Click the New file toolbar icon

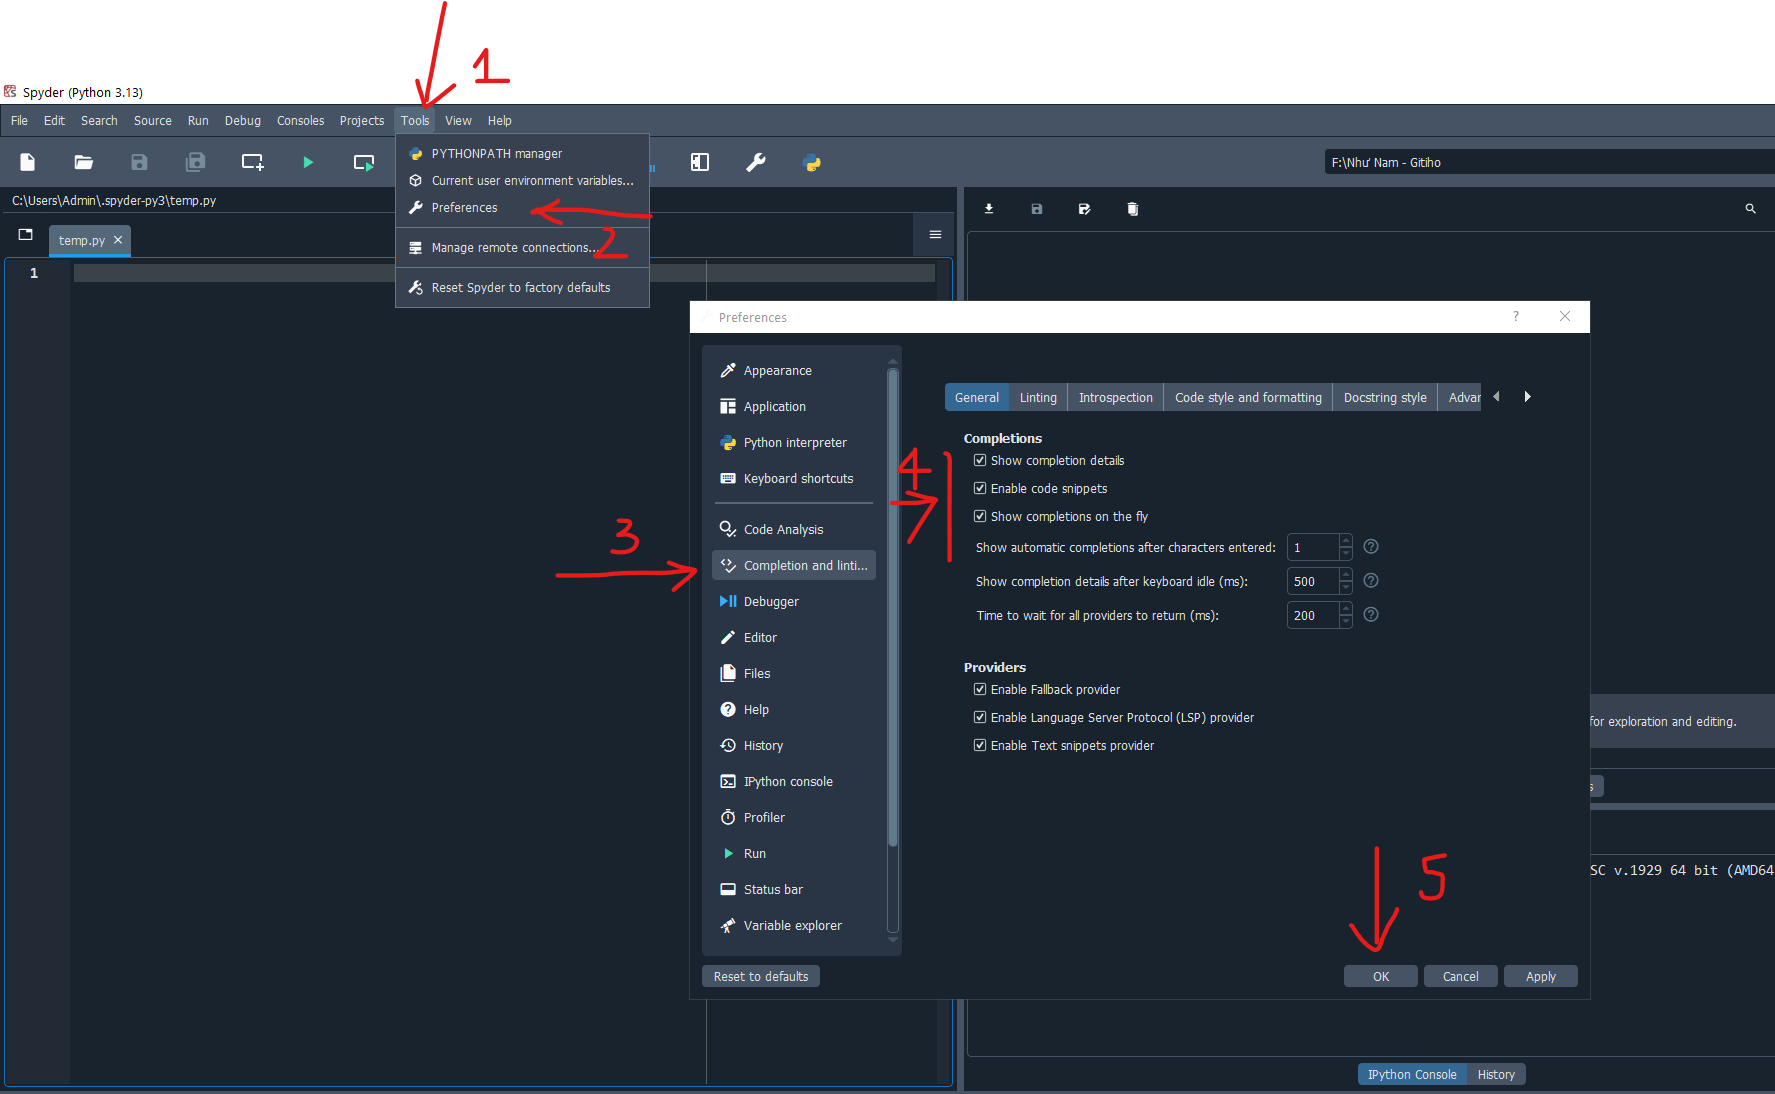coord(28,162)
